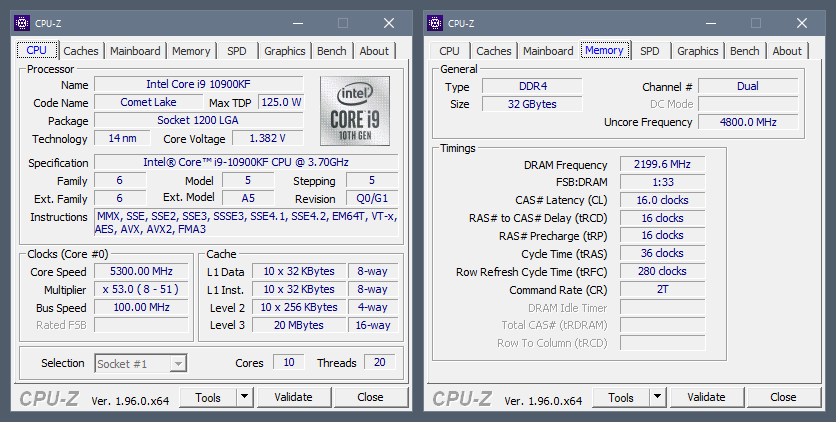This screenshot has width=836, height=422.
Task: Click tRFC value 280 clocks
Action: pyautogui.click(x=663, y=271)
